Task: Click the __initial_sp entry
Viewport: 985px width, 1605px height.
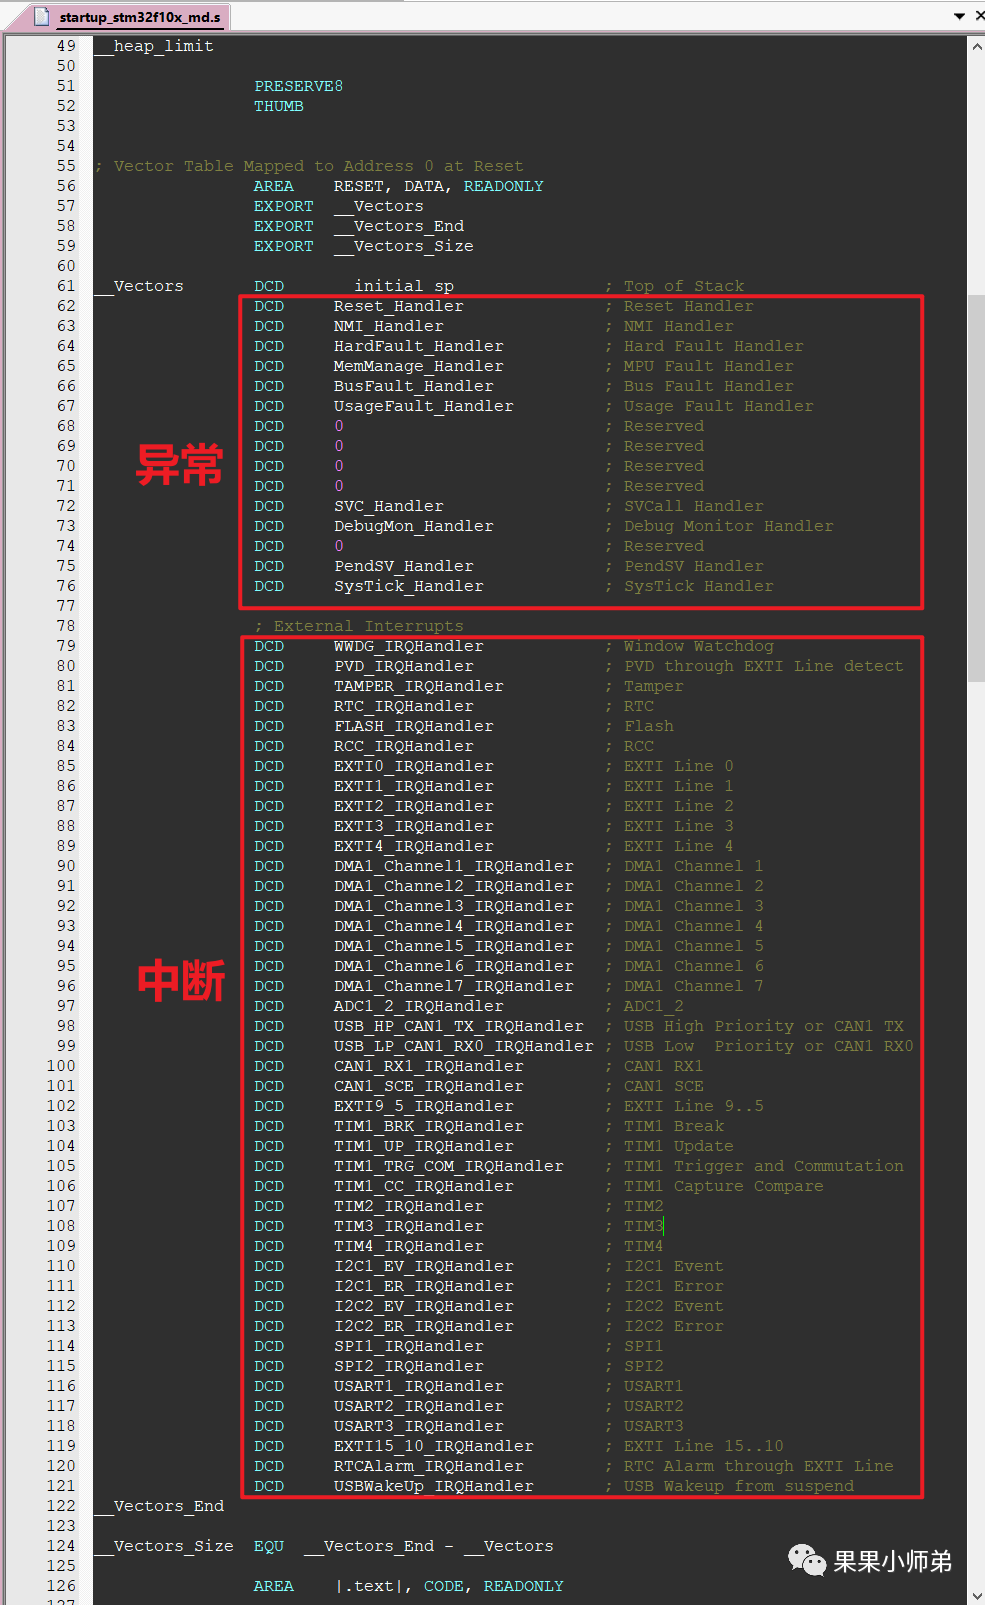Action: point(394,286)
